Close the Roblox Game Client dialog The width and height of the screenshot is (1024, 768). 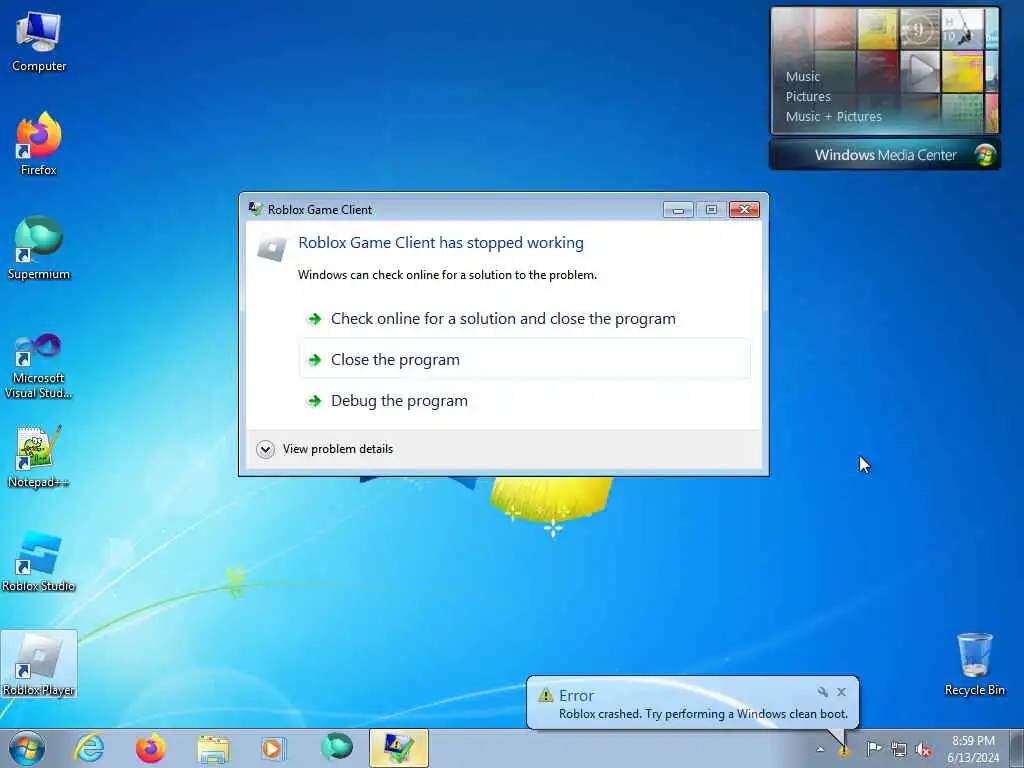tap(744, 209)
